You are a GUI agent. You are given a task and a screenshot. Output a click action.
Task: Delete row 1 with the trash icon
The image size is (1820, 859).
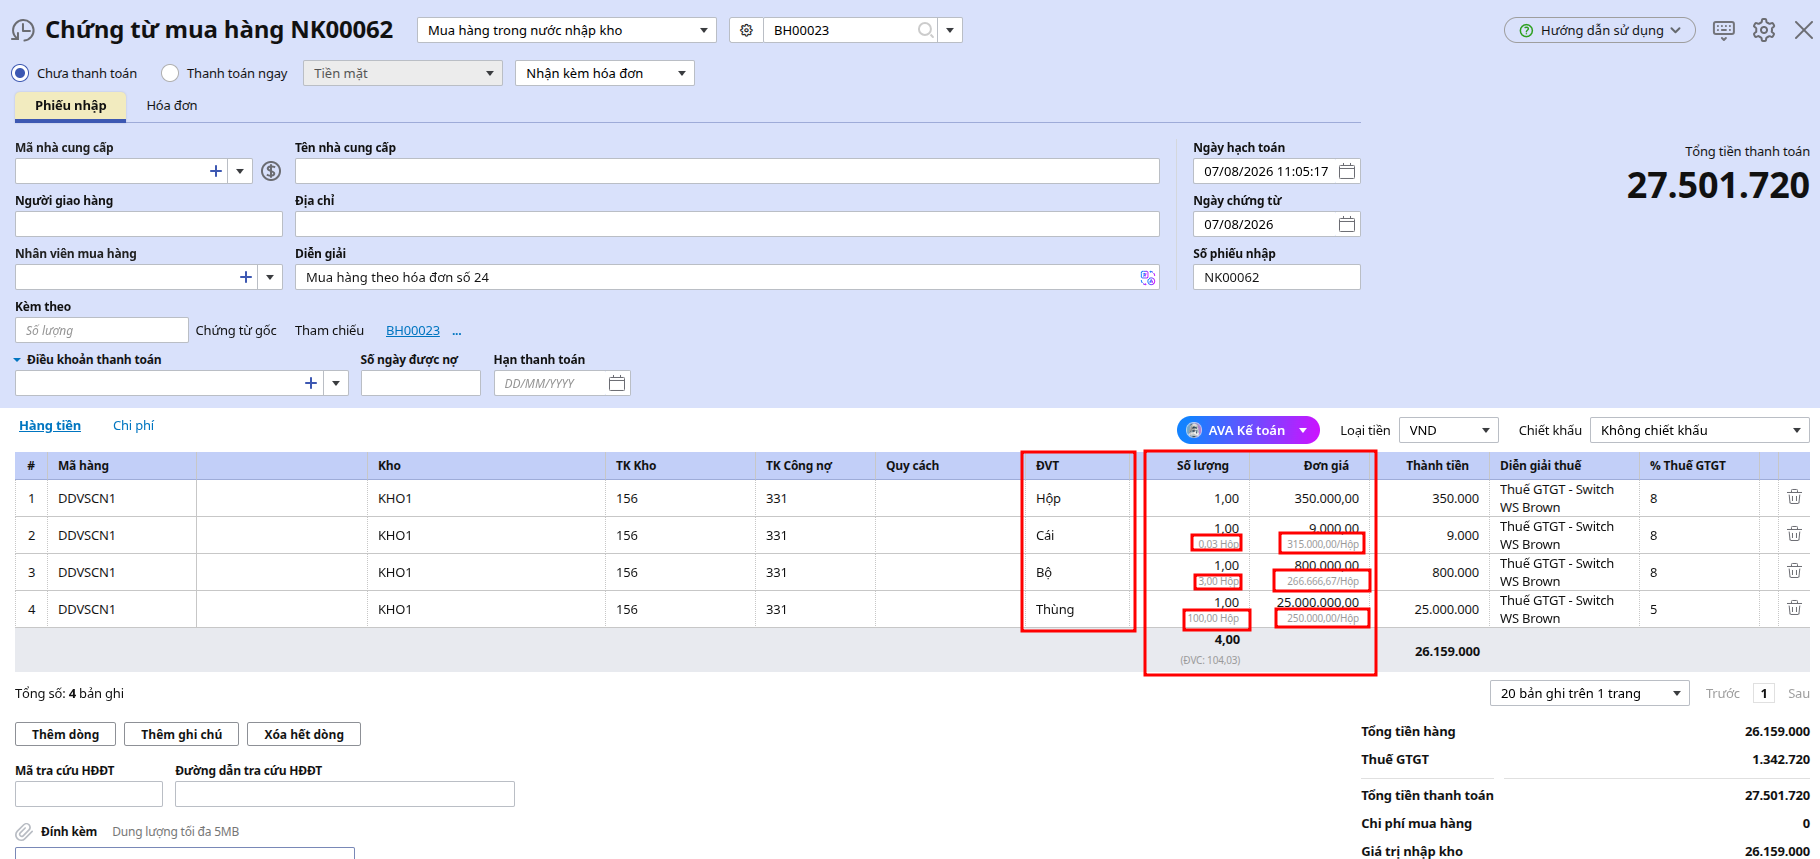point(1794,497)
